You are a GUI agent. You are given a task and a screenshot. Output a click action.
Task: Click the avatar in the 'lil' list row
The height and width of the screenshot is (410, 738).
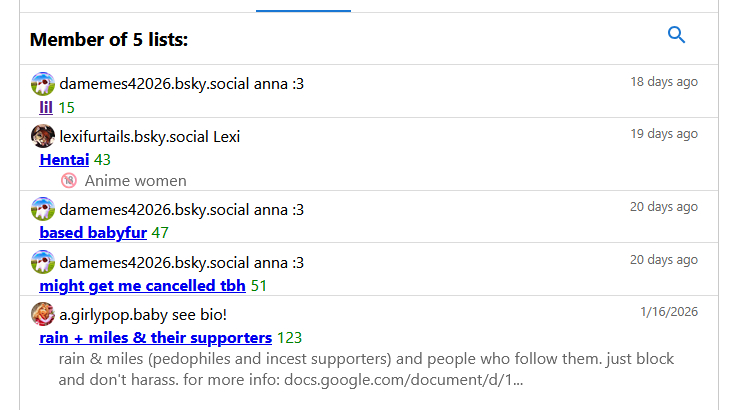pyautogui.click(x=43, y=84)
